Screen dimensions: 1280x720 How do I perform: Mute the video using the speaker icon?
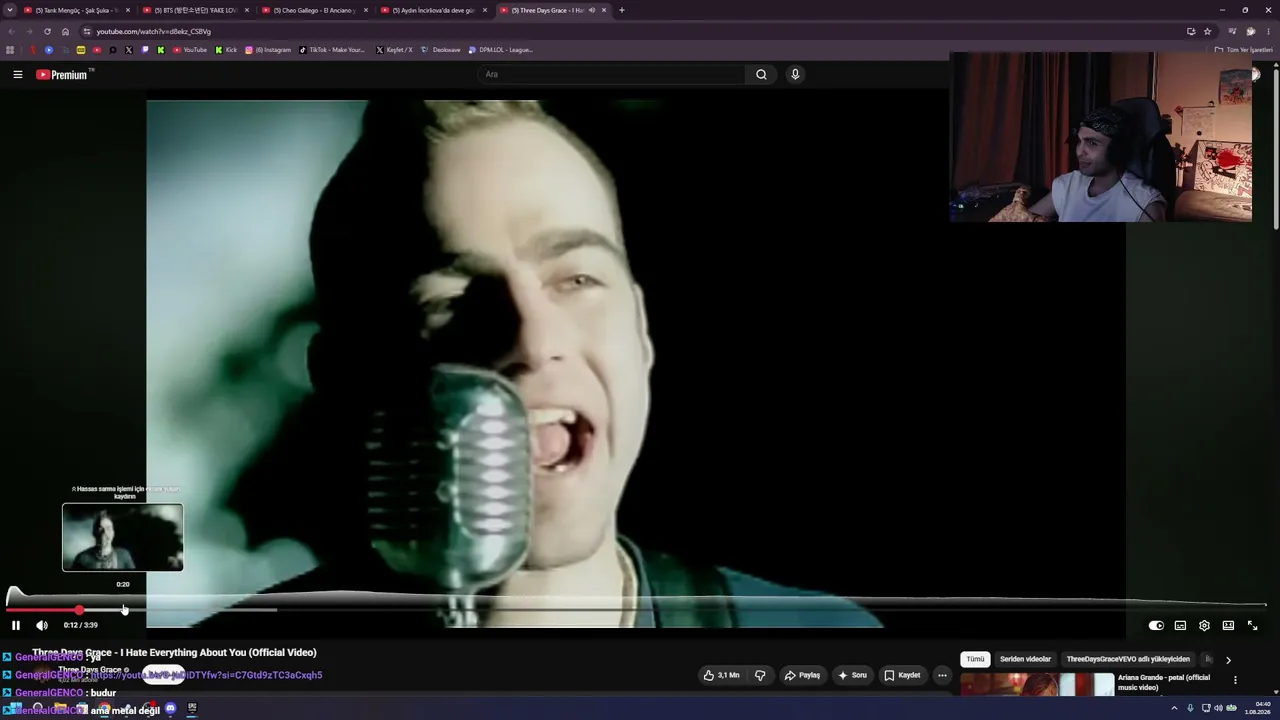coord(42,625)
